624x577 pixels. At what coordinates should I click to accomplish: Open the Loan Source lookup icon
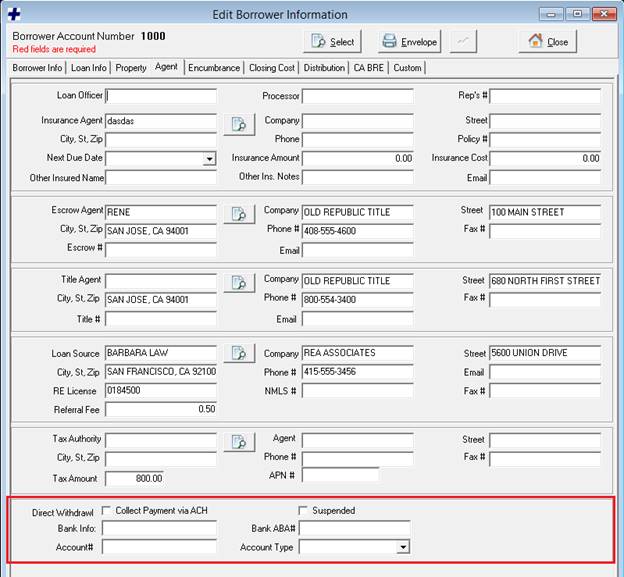(x=239, y=353)
